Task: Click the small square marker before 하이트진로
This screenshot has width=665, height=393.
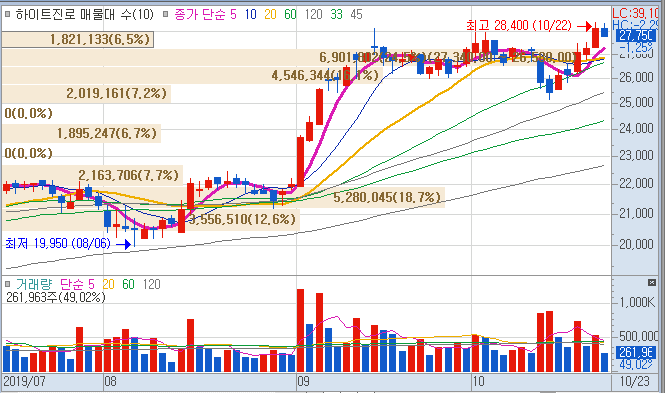Action: pos(7,14)
